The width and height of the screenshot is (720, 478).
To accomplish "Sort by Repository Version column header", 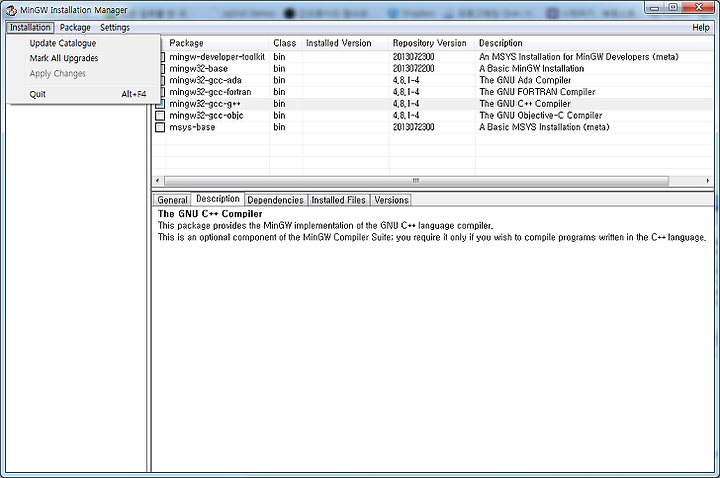I will (x=432, y=43).
